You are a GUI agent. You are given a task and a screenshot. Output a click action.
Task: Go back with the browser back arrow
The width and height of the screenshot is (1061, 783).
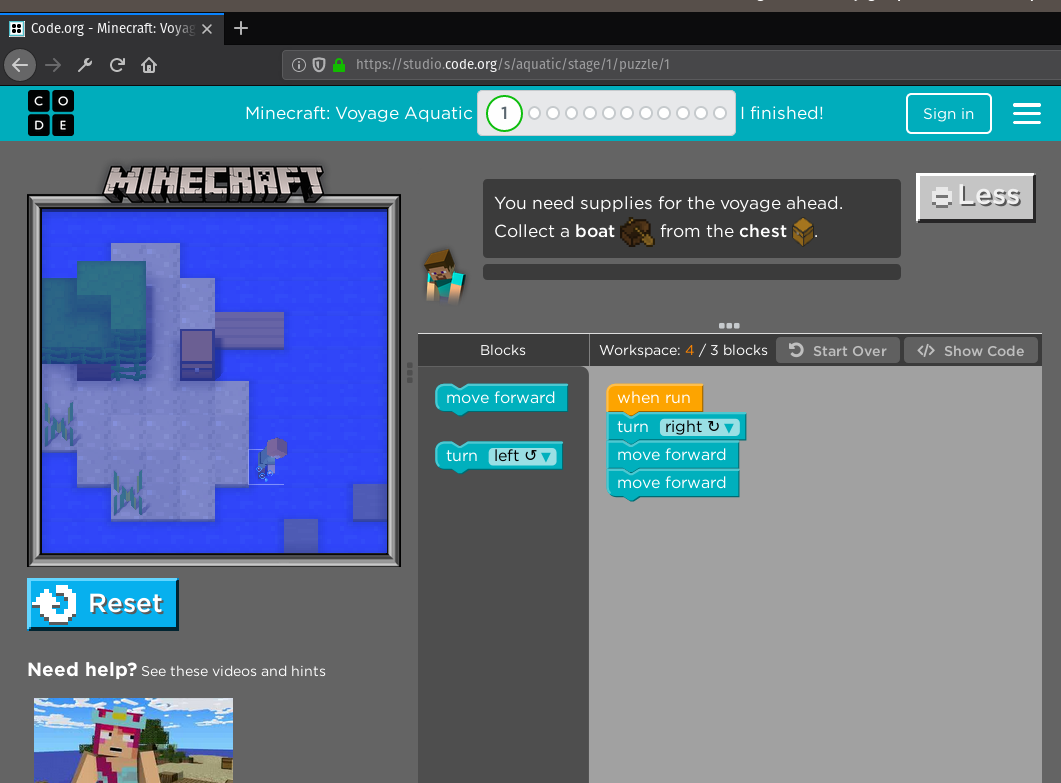20,65
